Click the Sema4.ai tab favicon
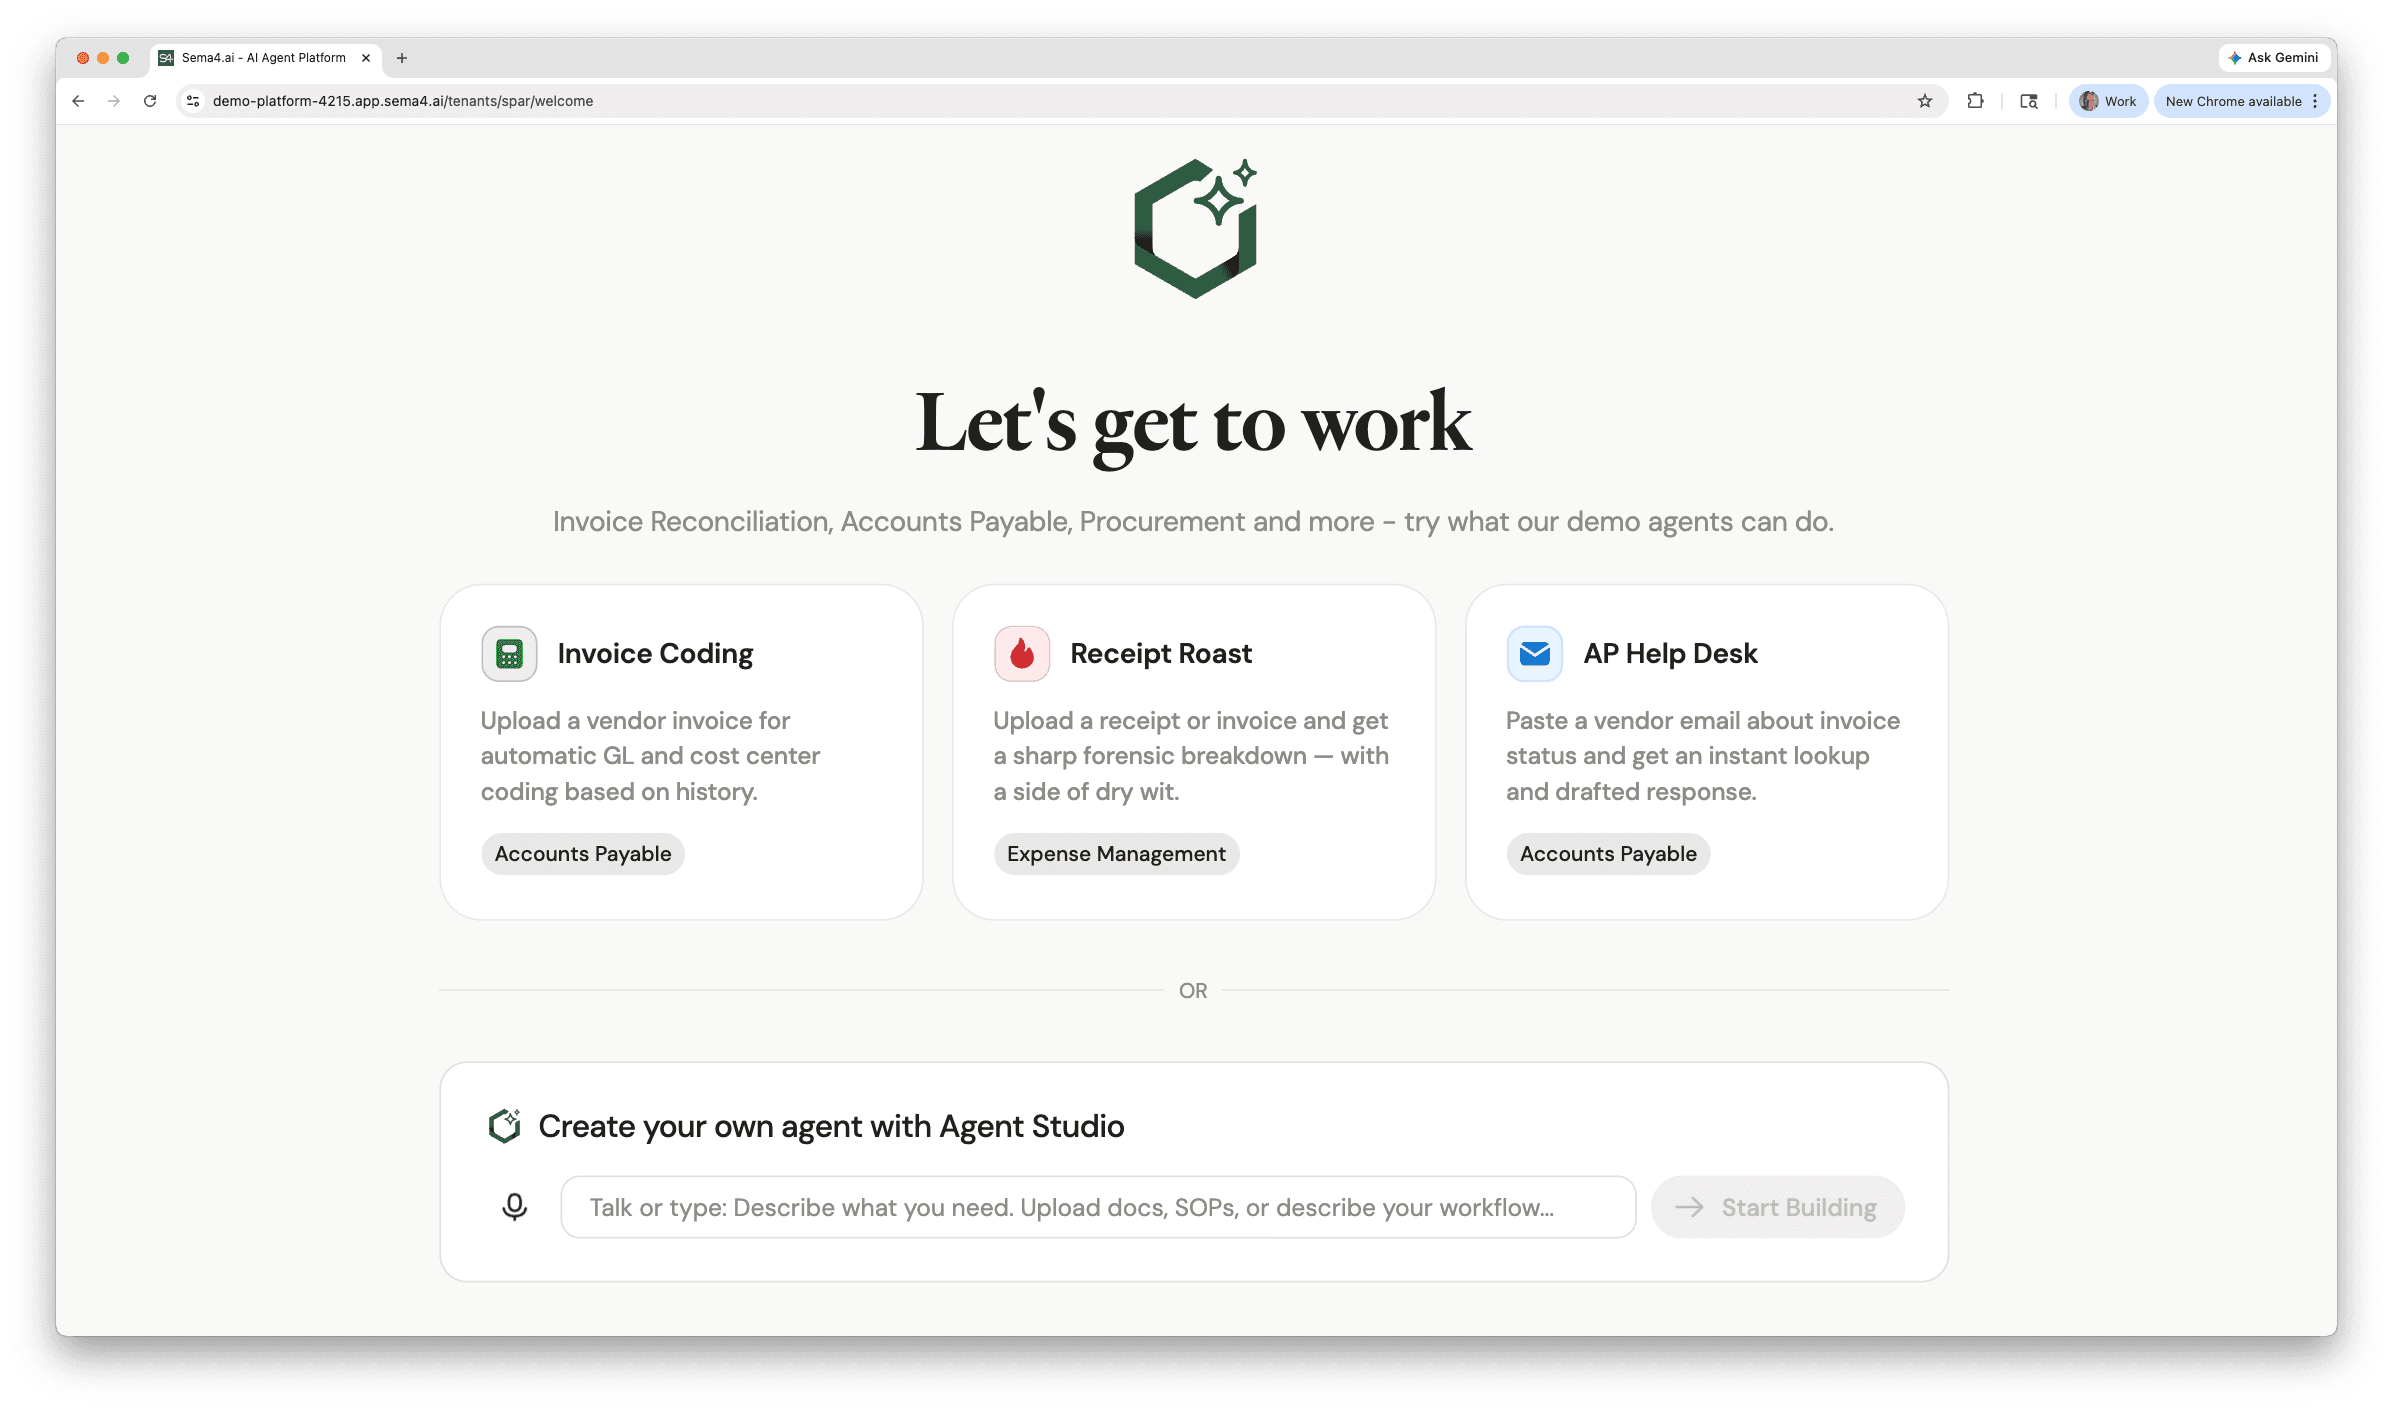Image resolution: width=2393 pixels, height=1410 pixels. pos(166,58)
